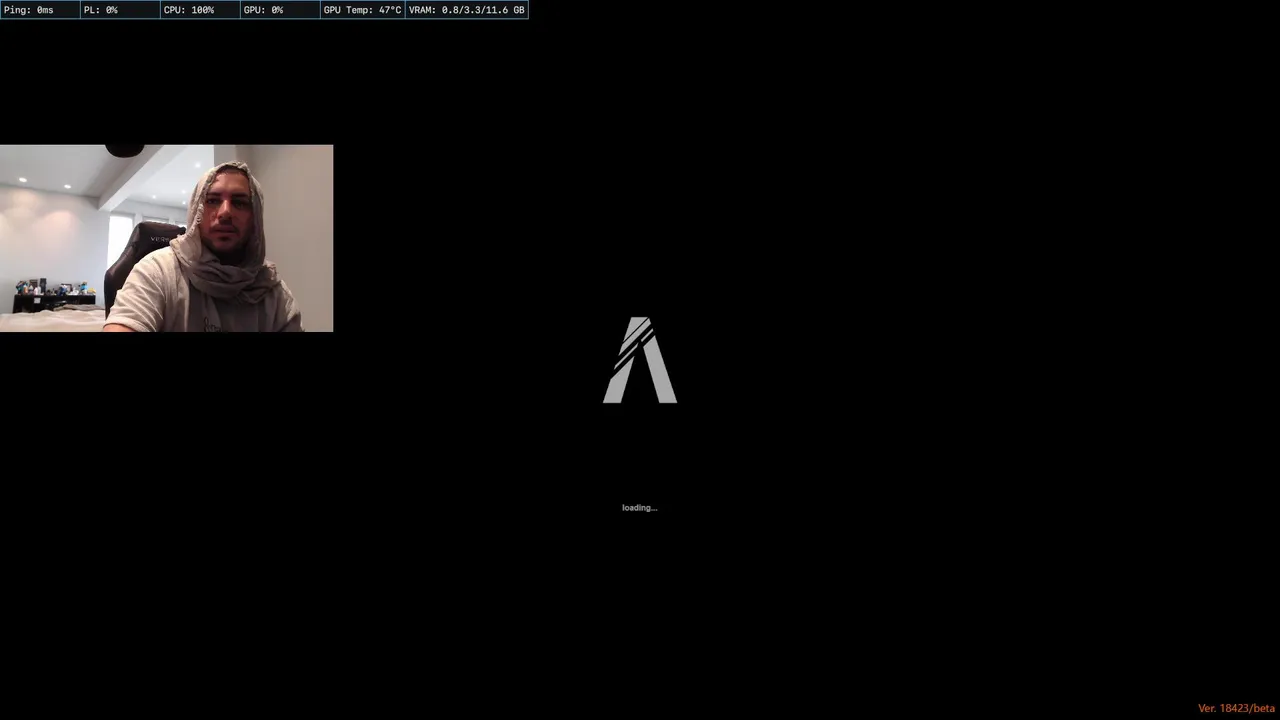Click the Ver. 18423/beta version label
1280x720 pixels.
click(x=1236, y=708)
